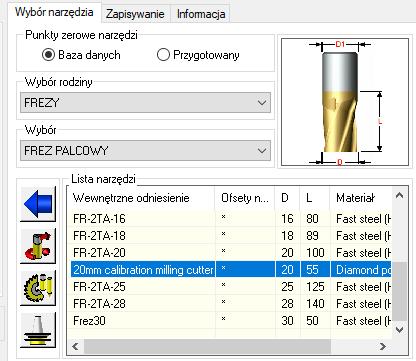Select tool row FR-2TA-18

click(230, 236)
